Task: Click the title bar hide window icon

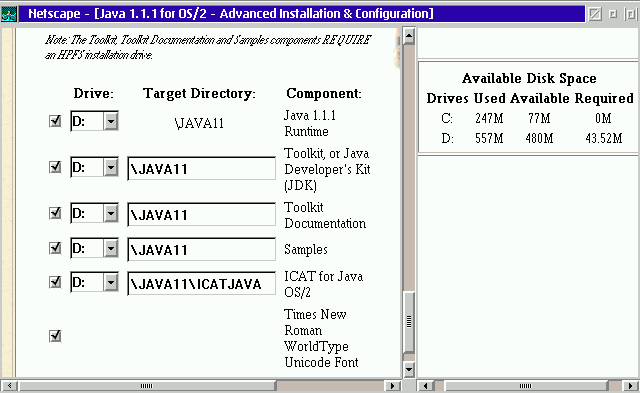Action: click(x=595, y=14)
